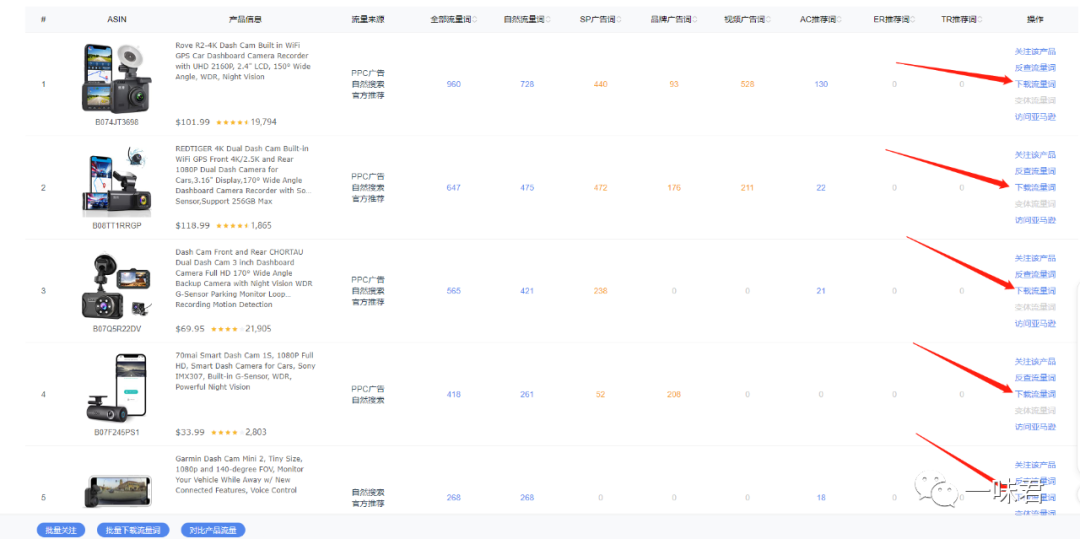1080x539 pixels.
Task: Click the 对比产品流量 button
Action: click(x=213, y=530)
